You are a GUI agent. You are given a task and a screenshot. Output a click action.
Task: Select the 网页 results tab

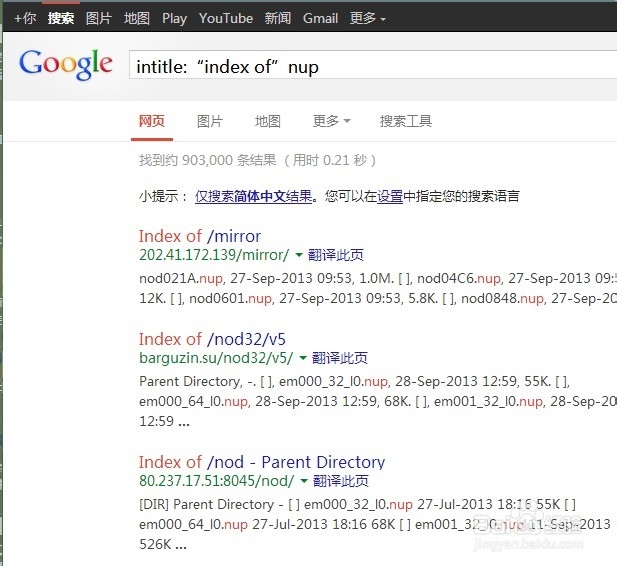(152, 121)
